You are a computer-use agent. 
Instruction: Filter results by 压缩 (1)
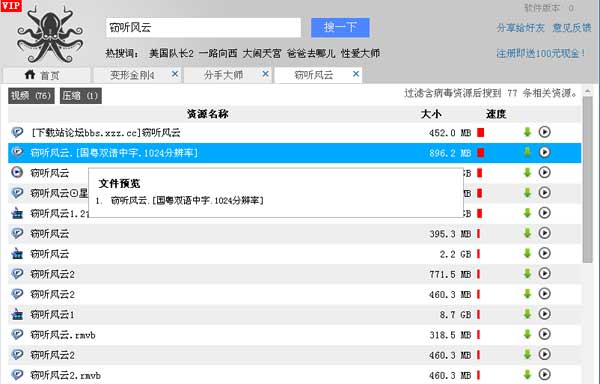click(81, 96)
